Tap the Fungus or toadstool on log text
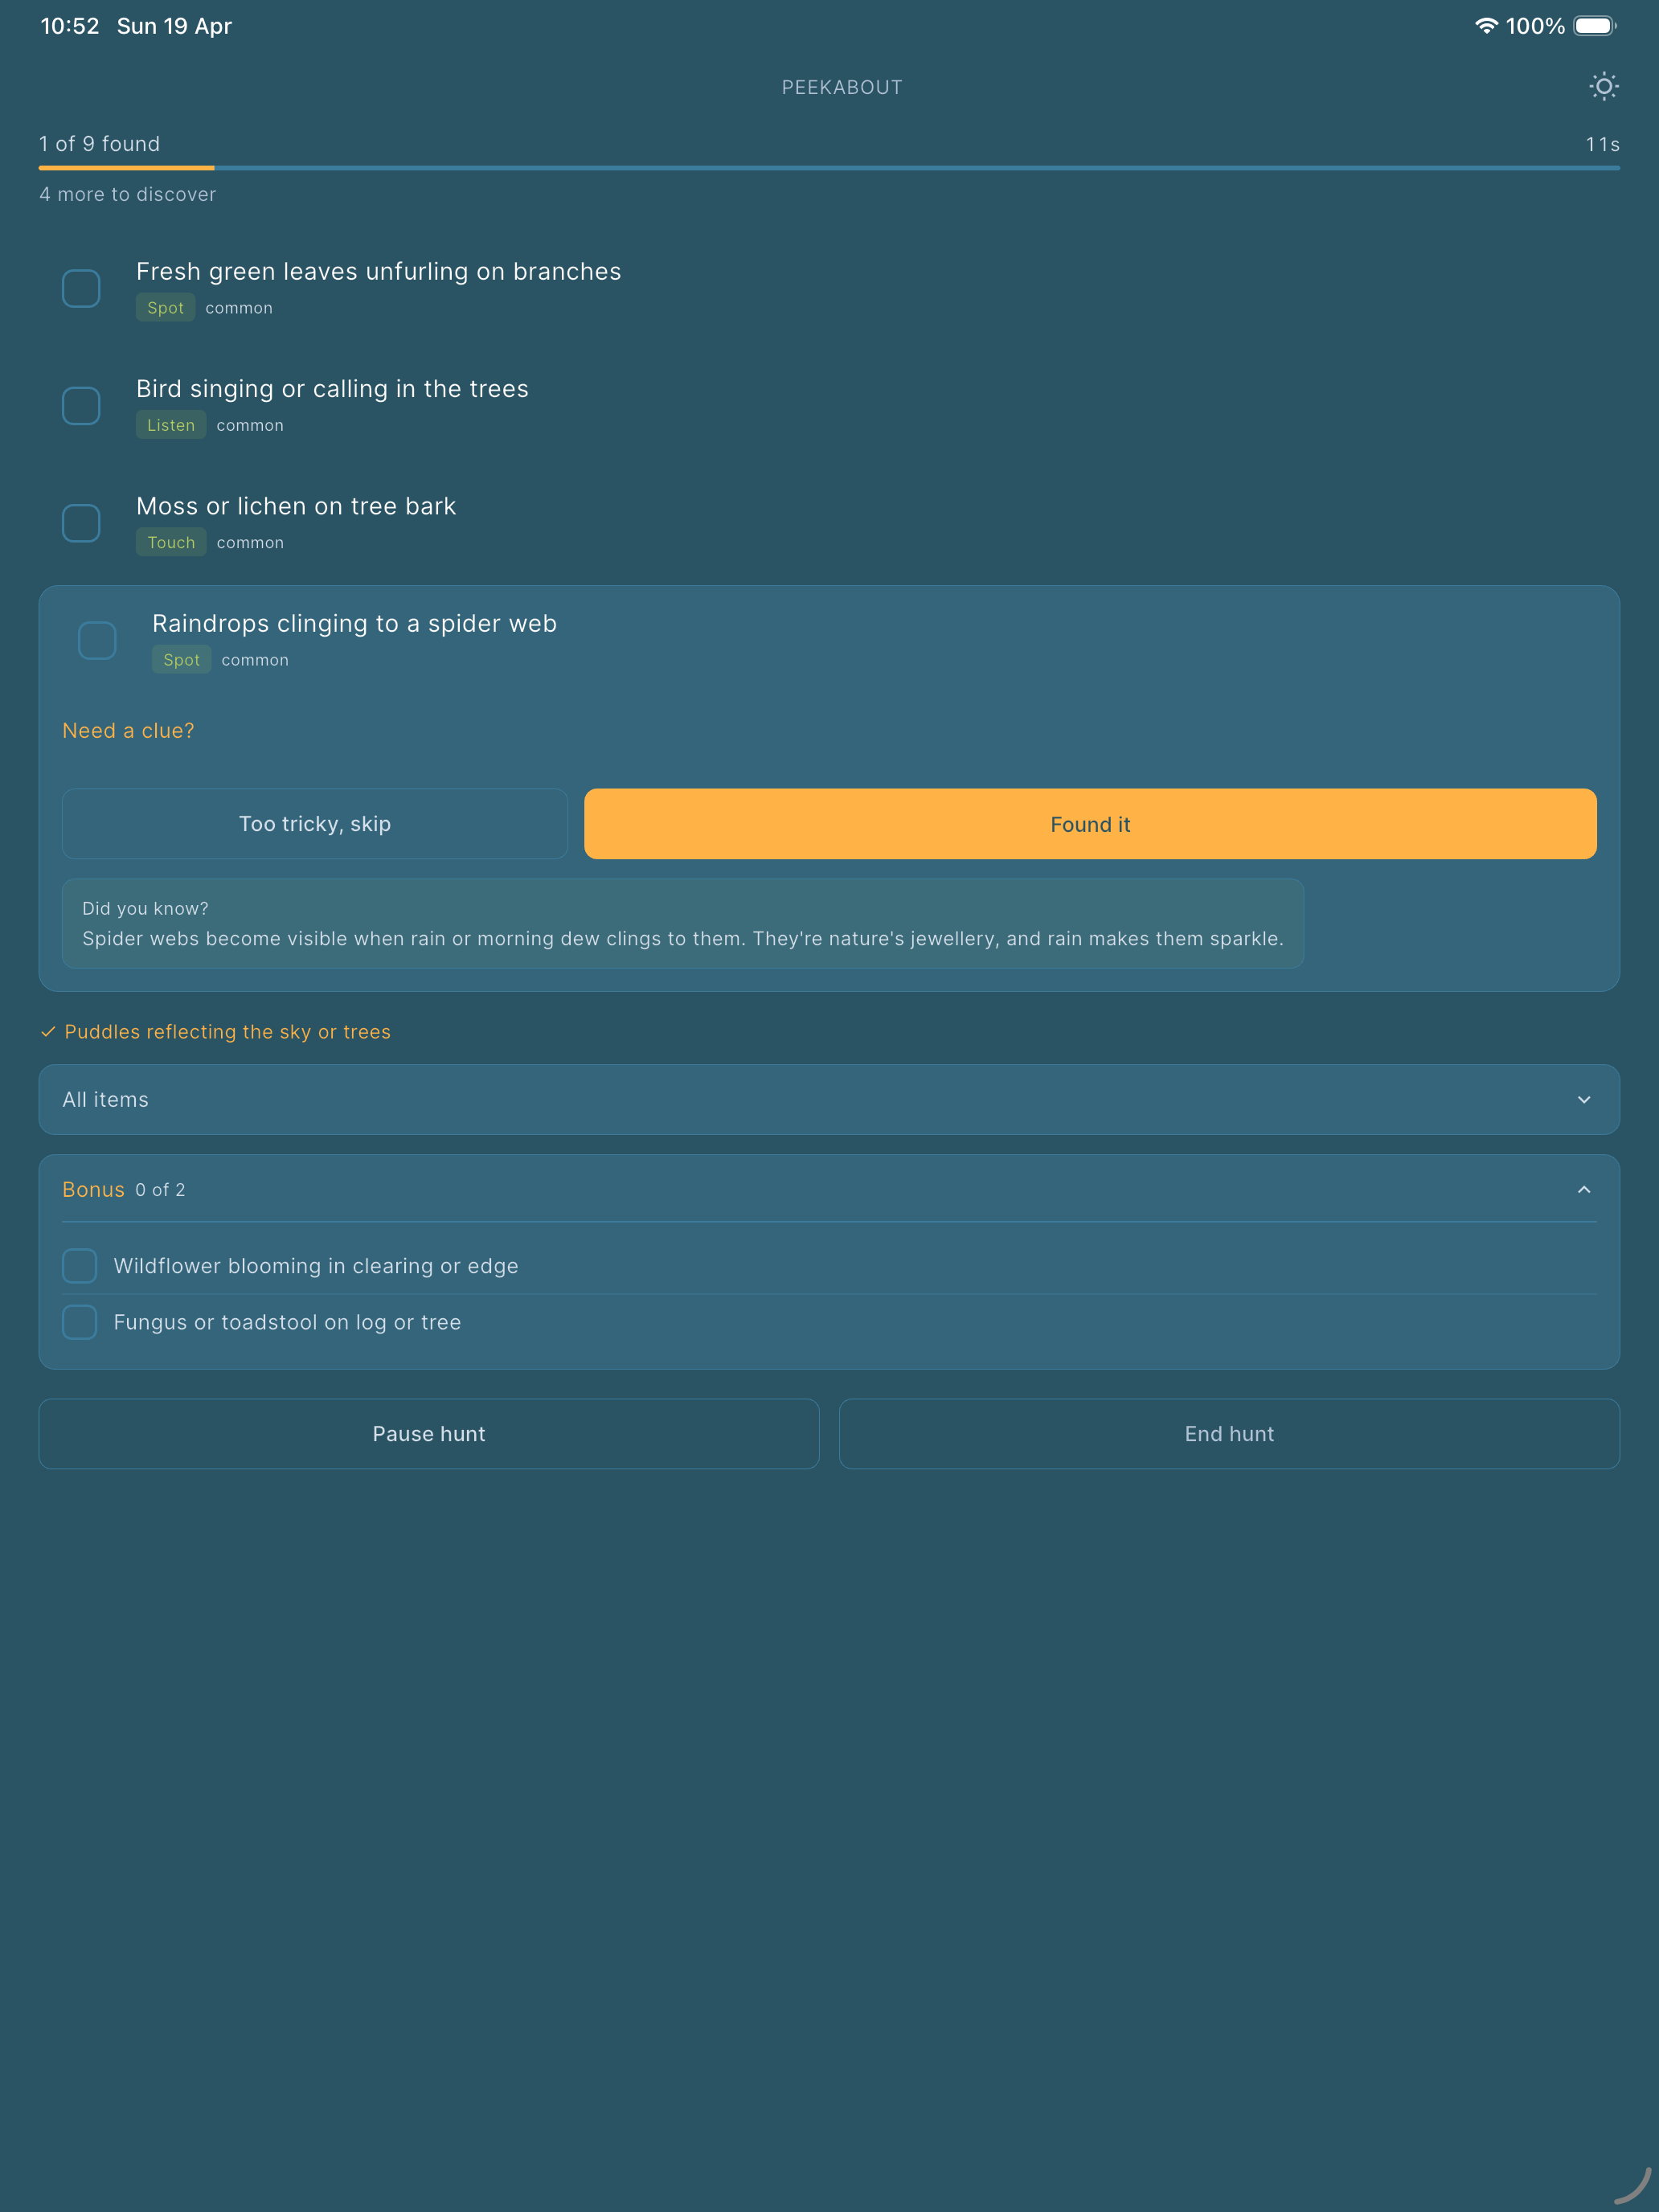This screenshot has height=2212, width=1659. pyautogui.click(x=287, y=1322)
